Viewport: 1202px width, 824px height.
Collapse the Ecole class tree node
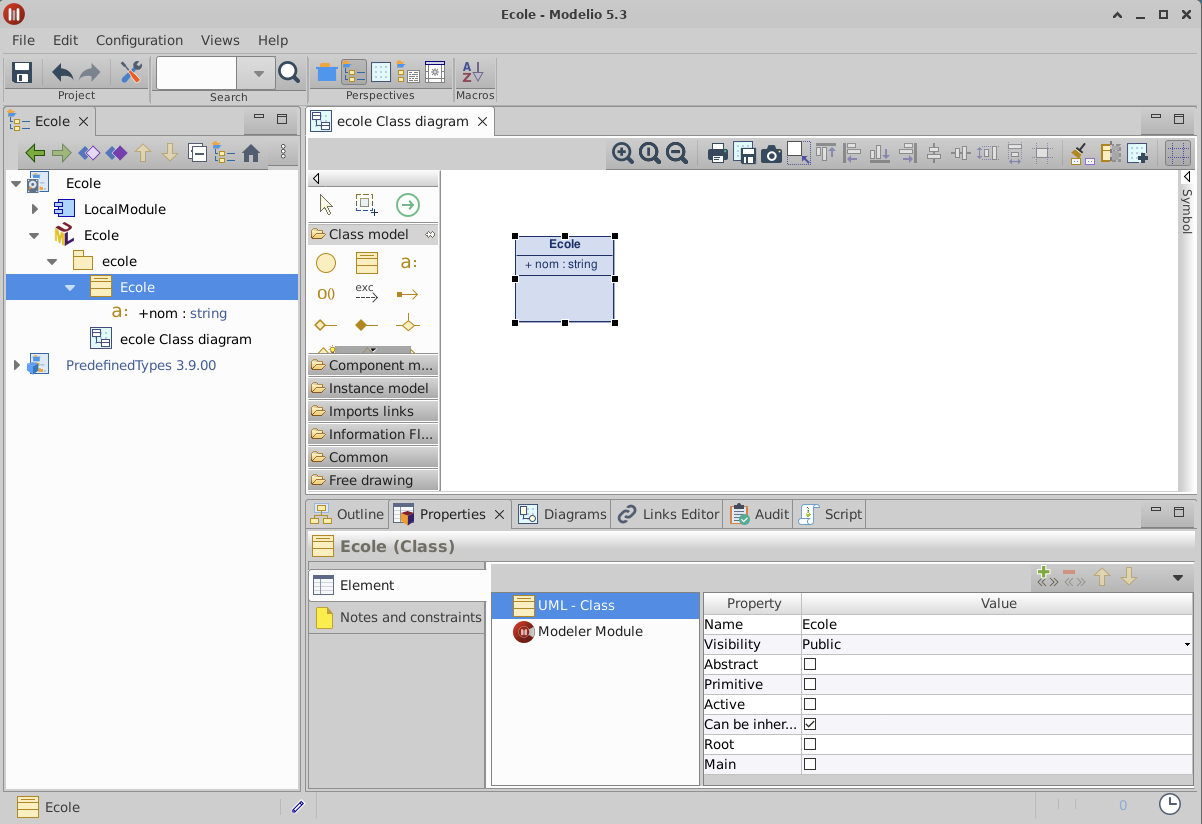pos(70,287)
